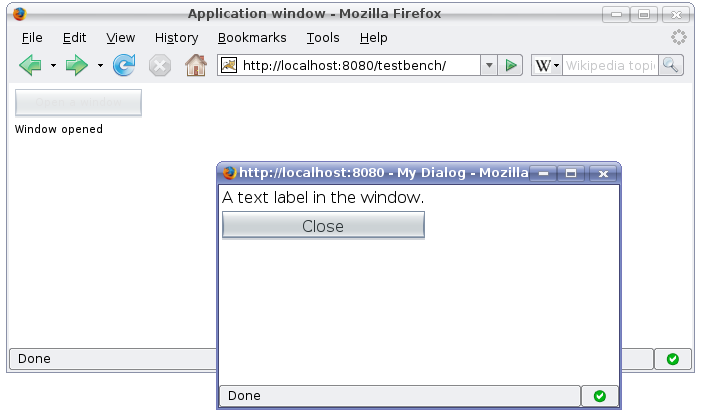Minimize the main Application window
Screen dimensions: 701x413
point(616,15)
